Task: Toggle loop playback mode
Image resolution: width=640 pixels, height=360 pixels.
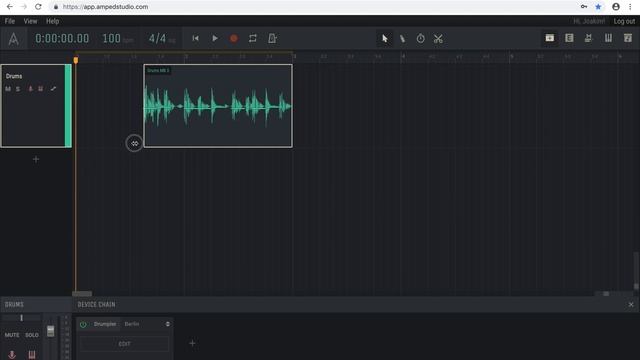Action: coord(253,38)
